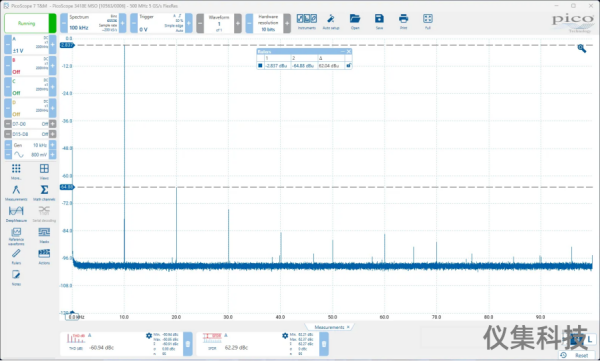Click the Open folder icon

(x=355, y=21)
